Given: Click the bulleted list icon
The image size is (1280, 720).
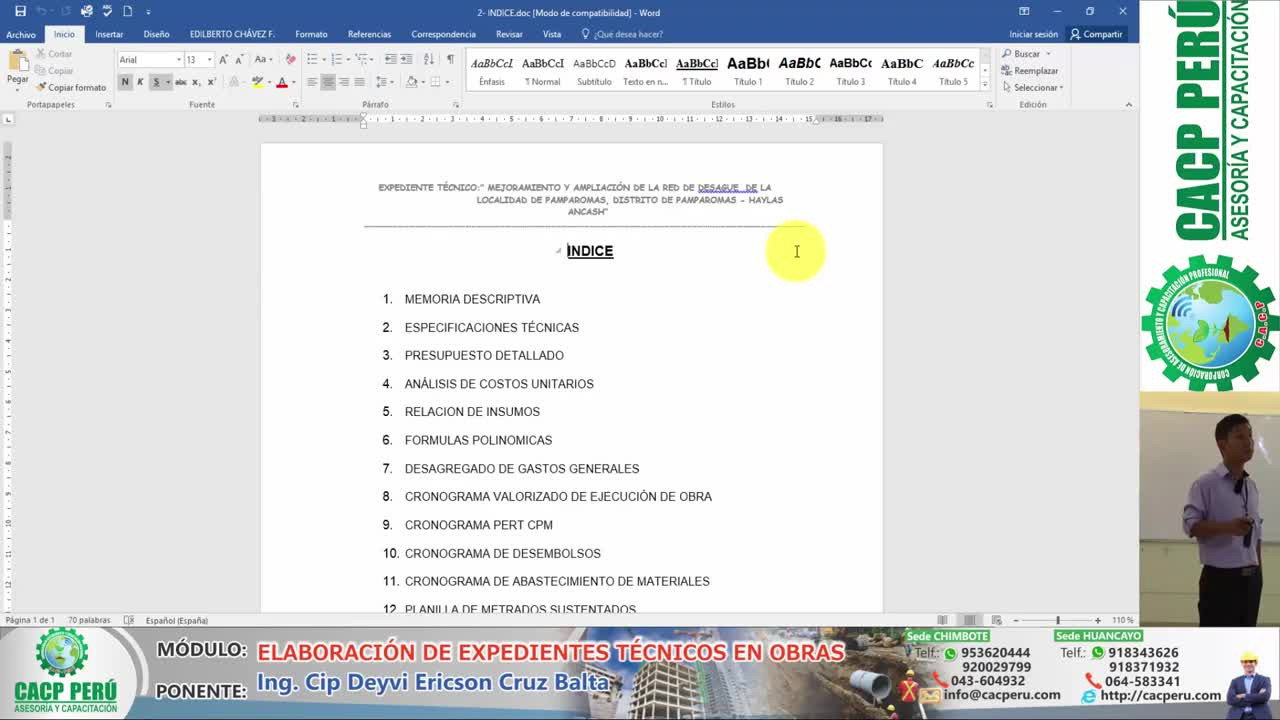Looking at the screenshot, I should 313,59.
